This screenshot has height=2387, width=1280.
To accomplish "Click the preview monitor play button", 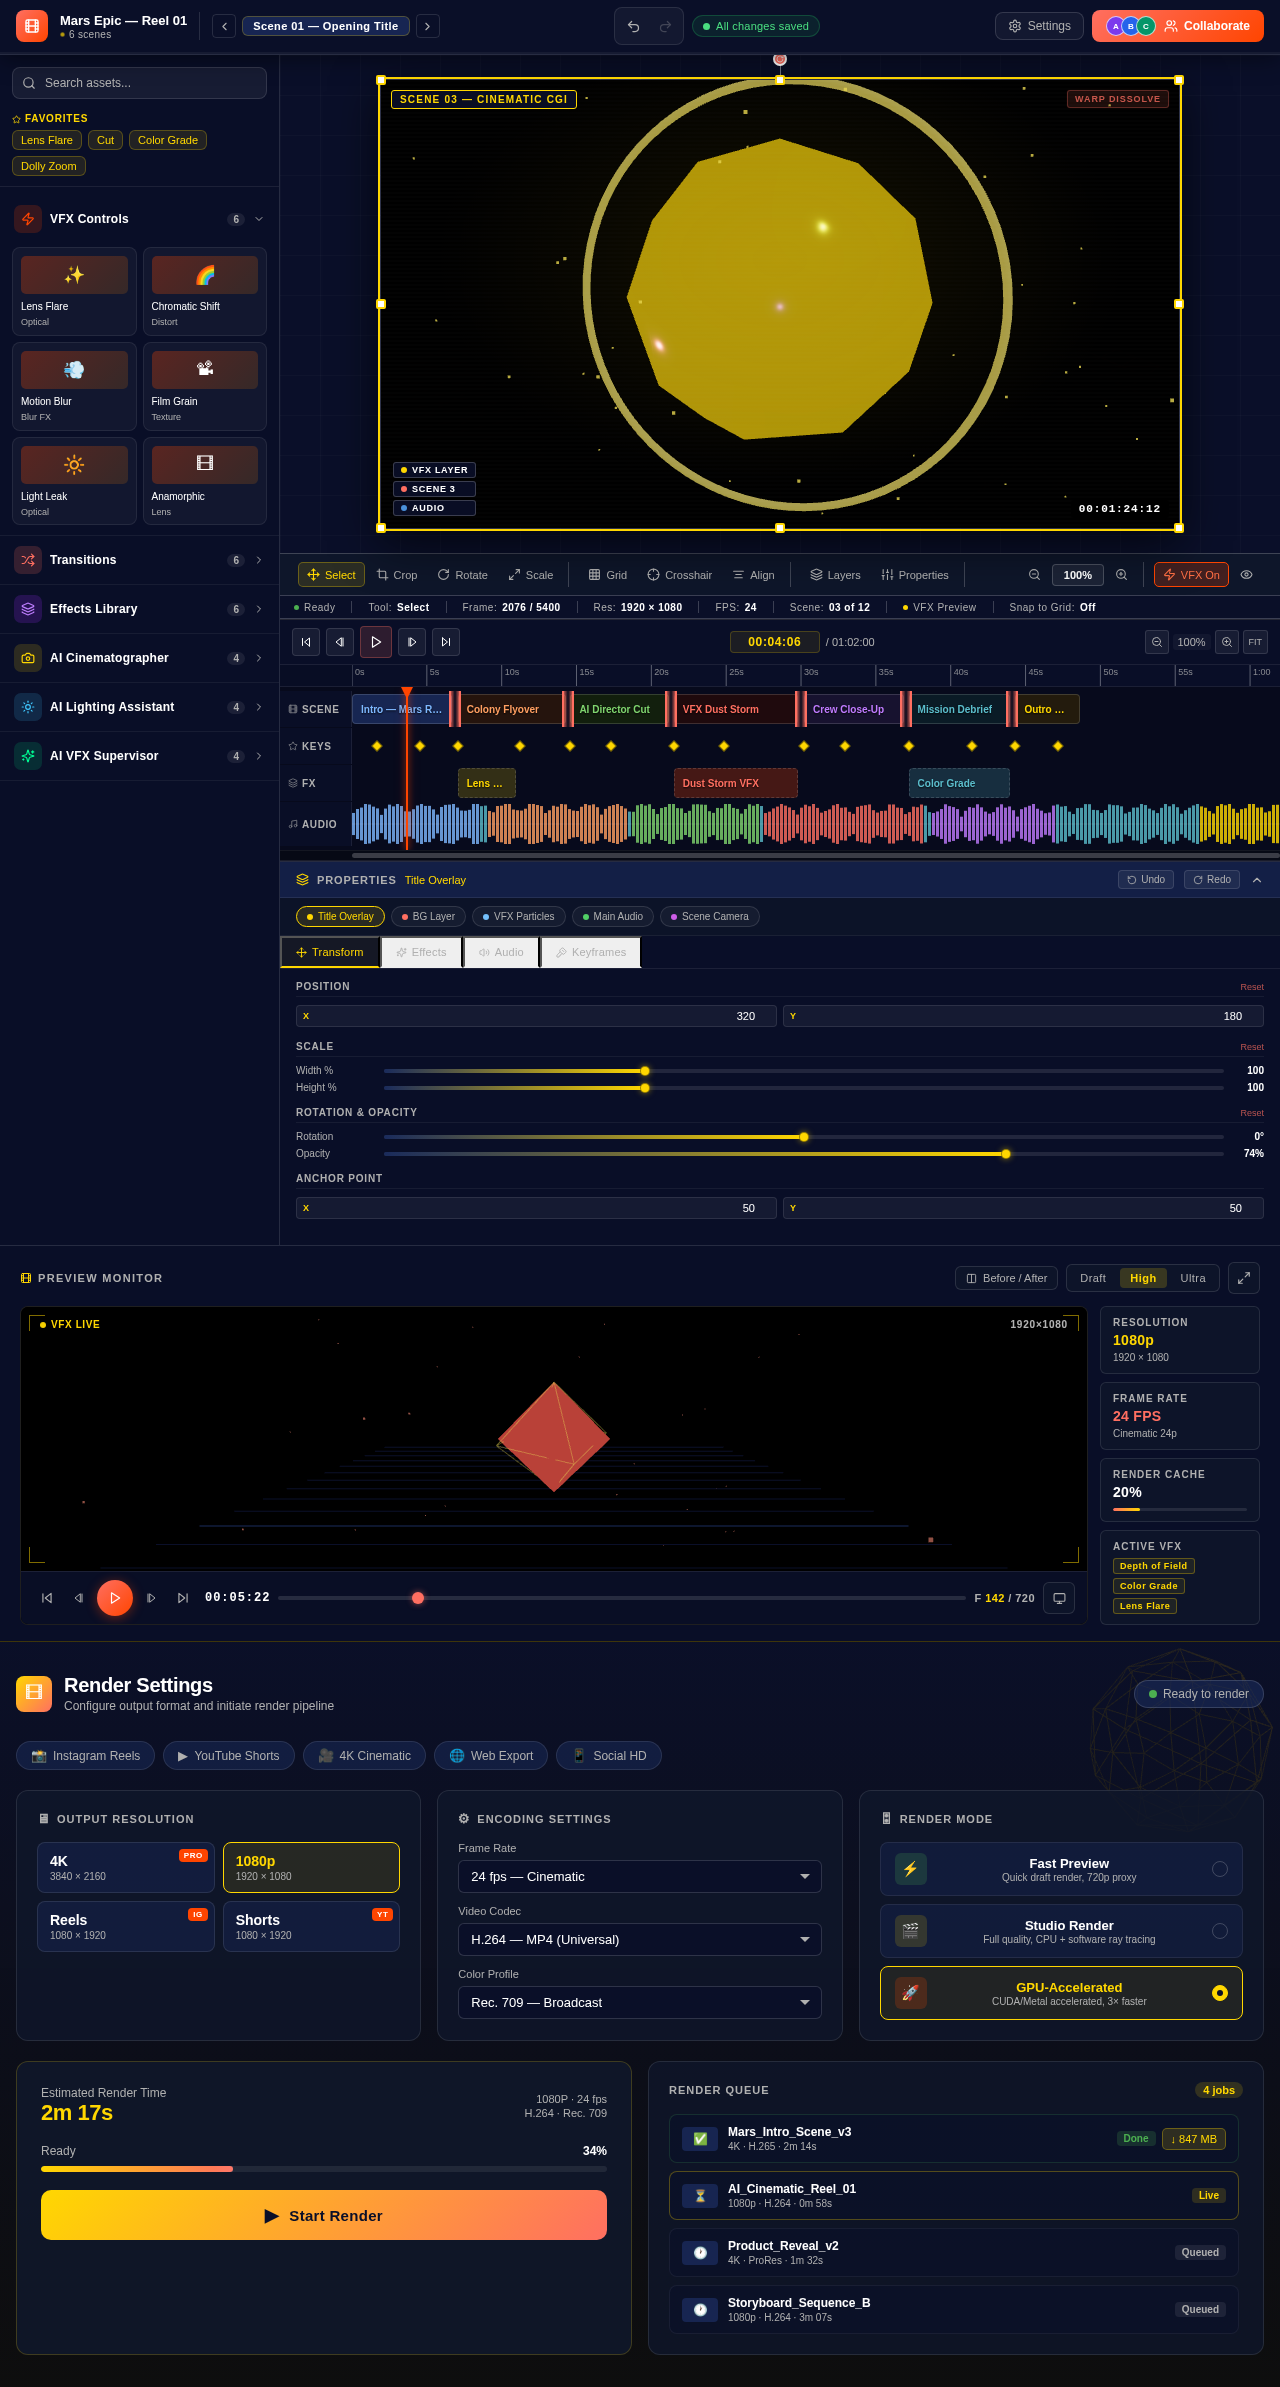I will click(115, 1598).
